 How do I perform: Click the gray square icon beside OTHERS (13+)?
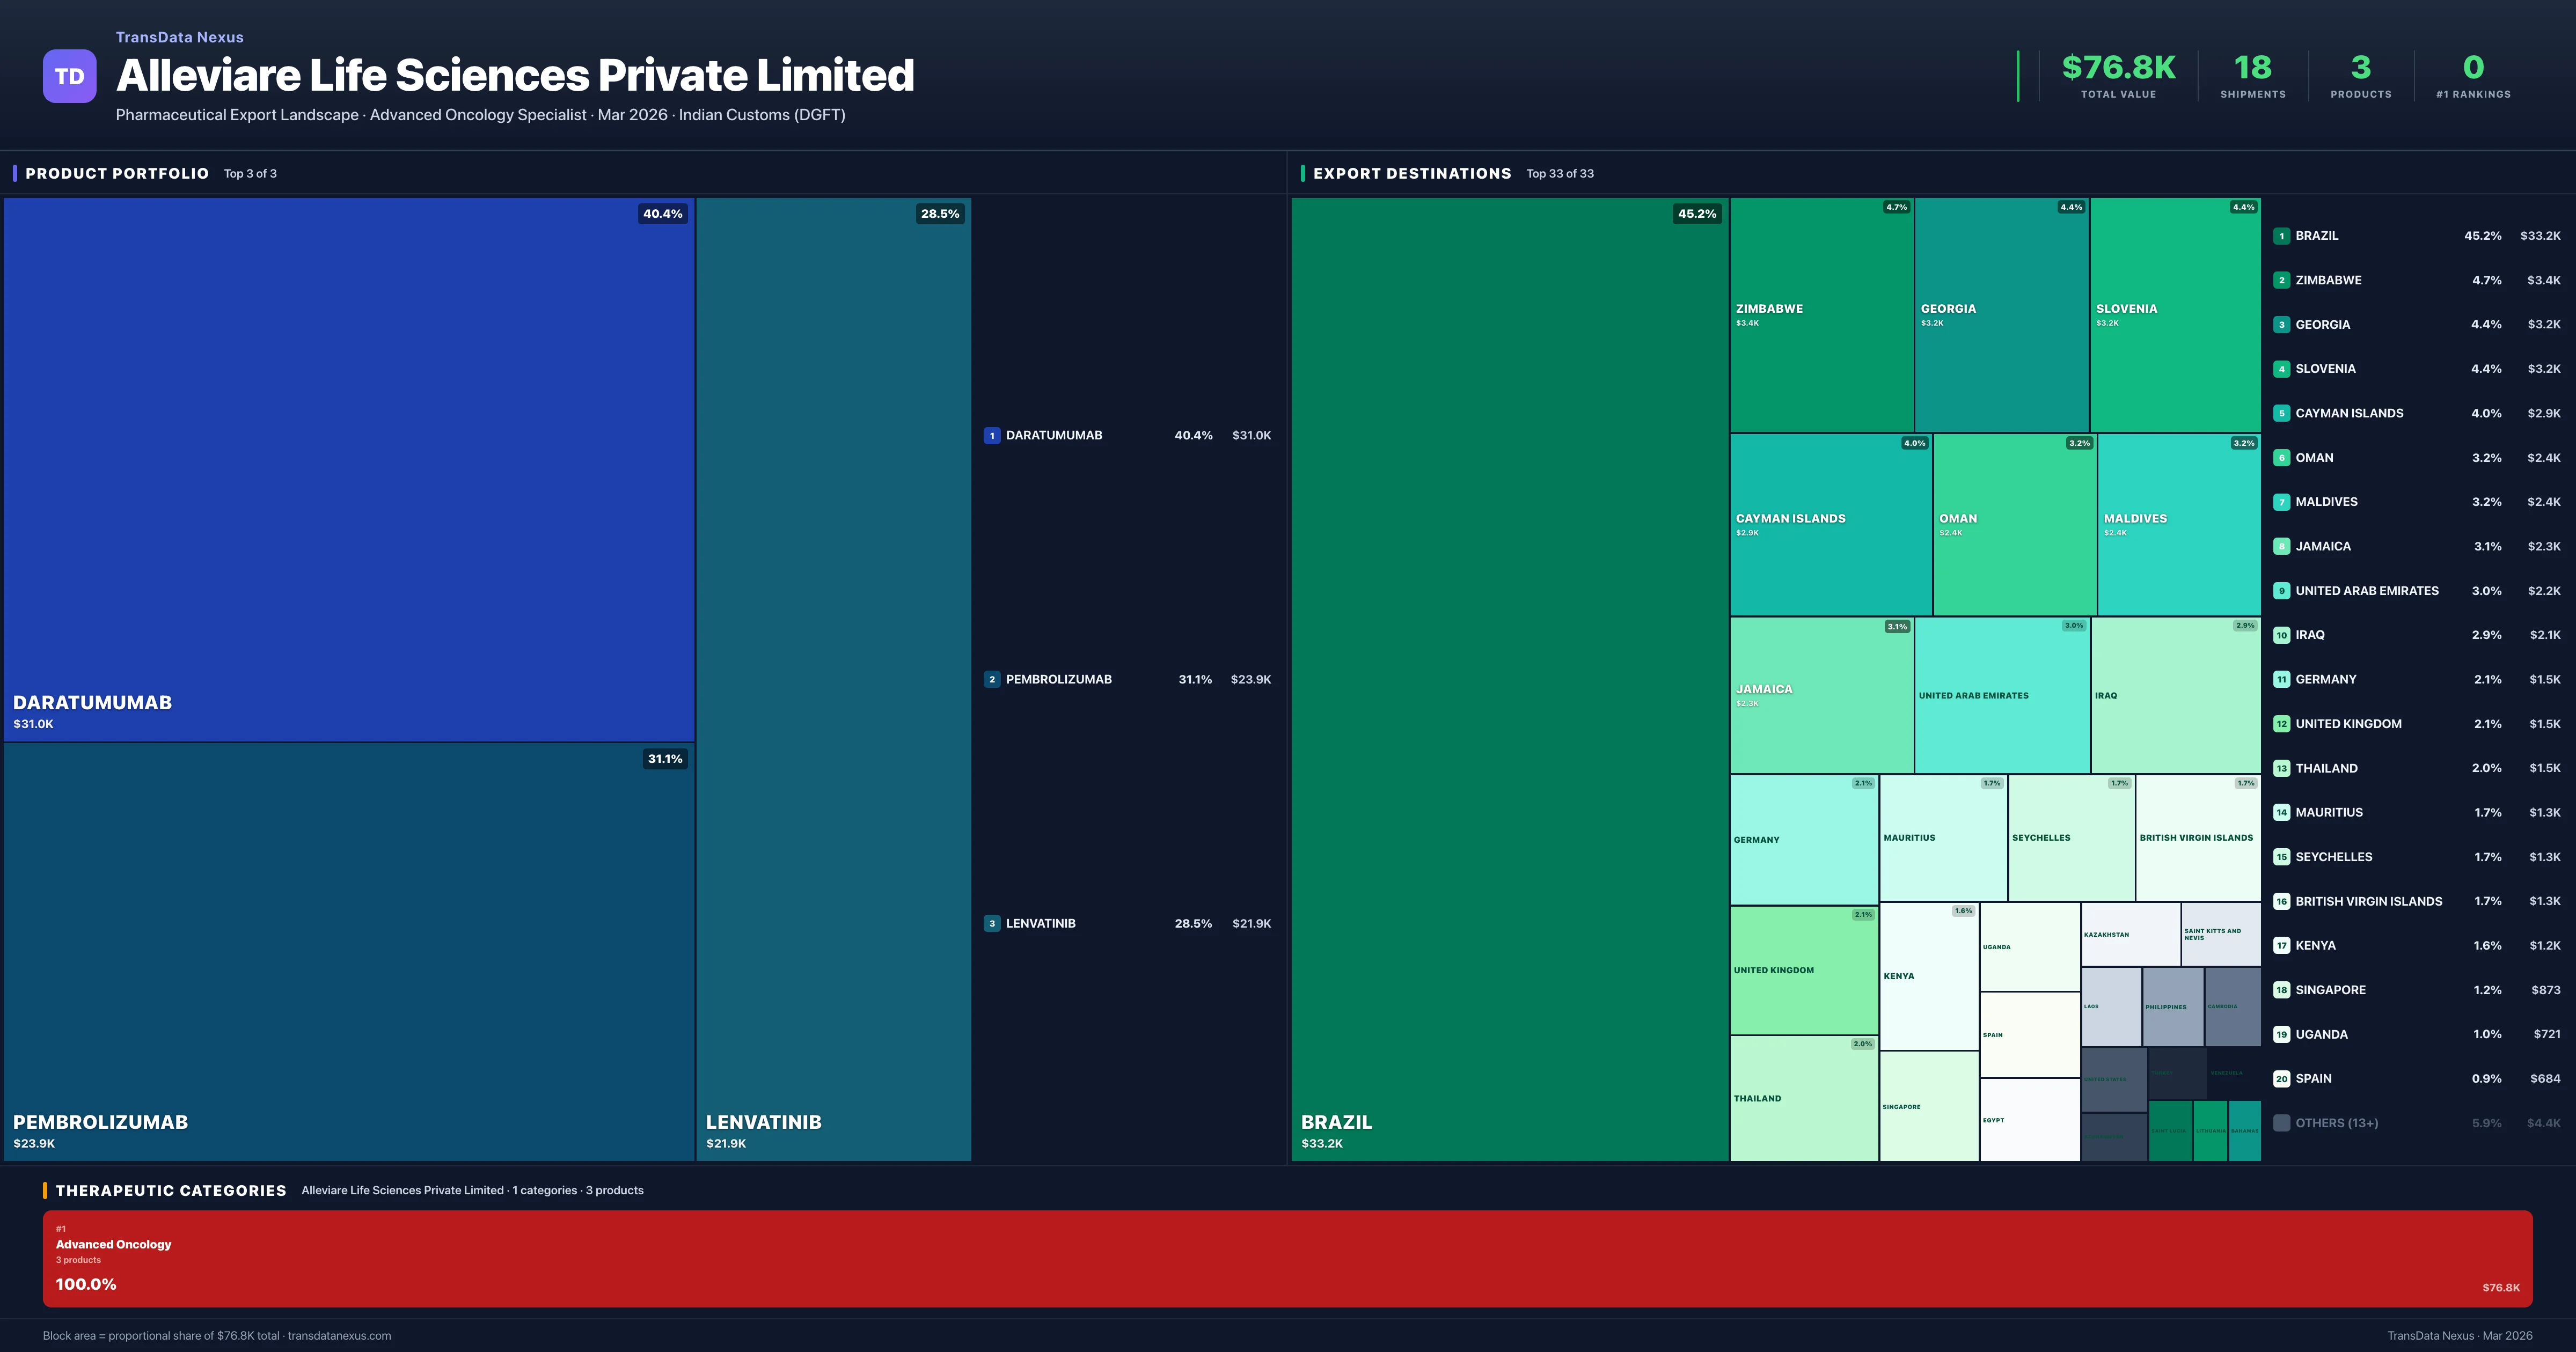pyautogui.click(x=2281, y=1123)
